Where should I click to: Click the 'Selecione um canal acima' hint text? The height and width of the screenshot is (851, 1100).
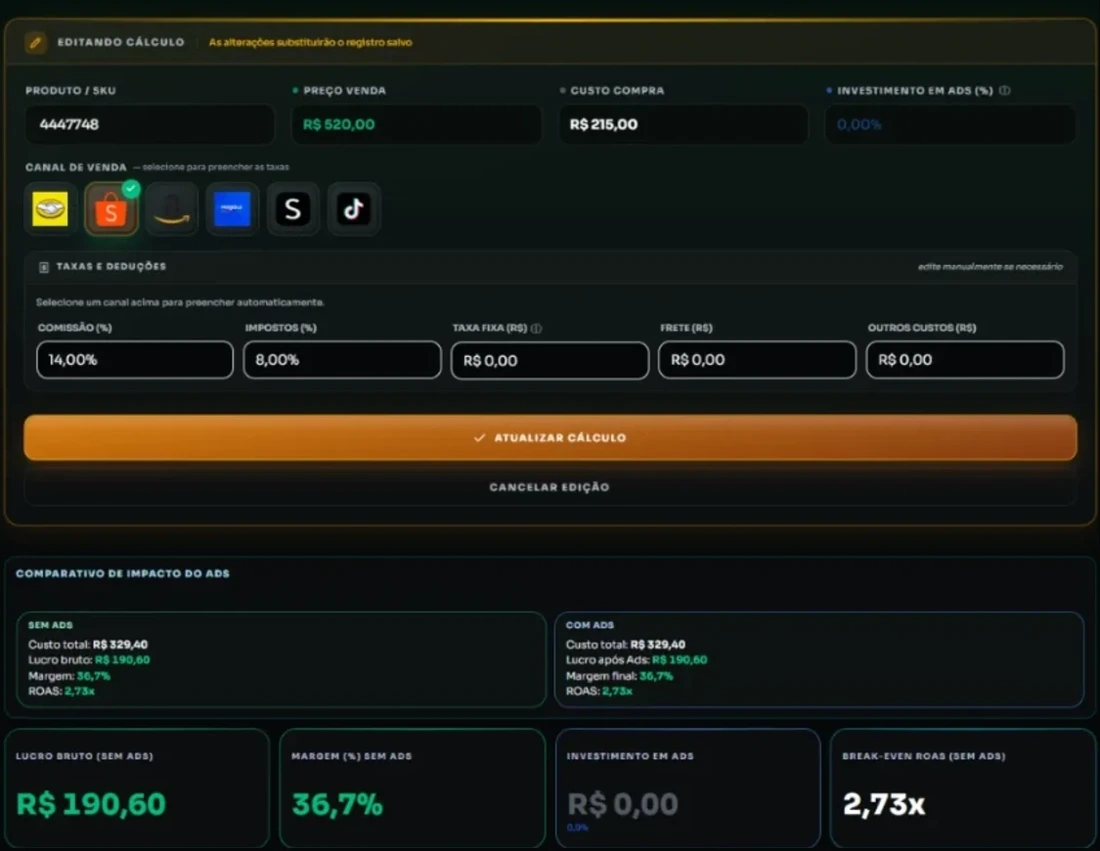180,302
